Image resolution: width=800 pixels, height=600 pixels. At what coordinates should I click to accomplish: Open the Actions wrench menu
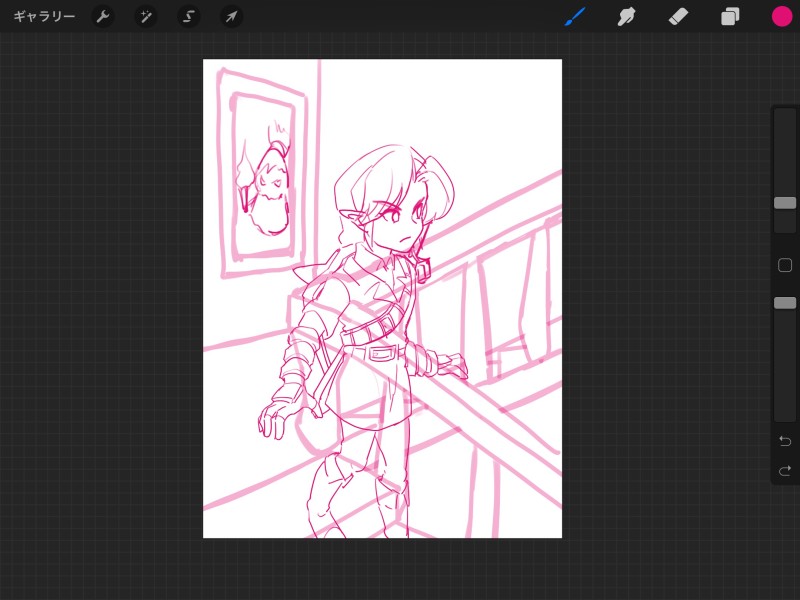(x=103, y=17)
